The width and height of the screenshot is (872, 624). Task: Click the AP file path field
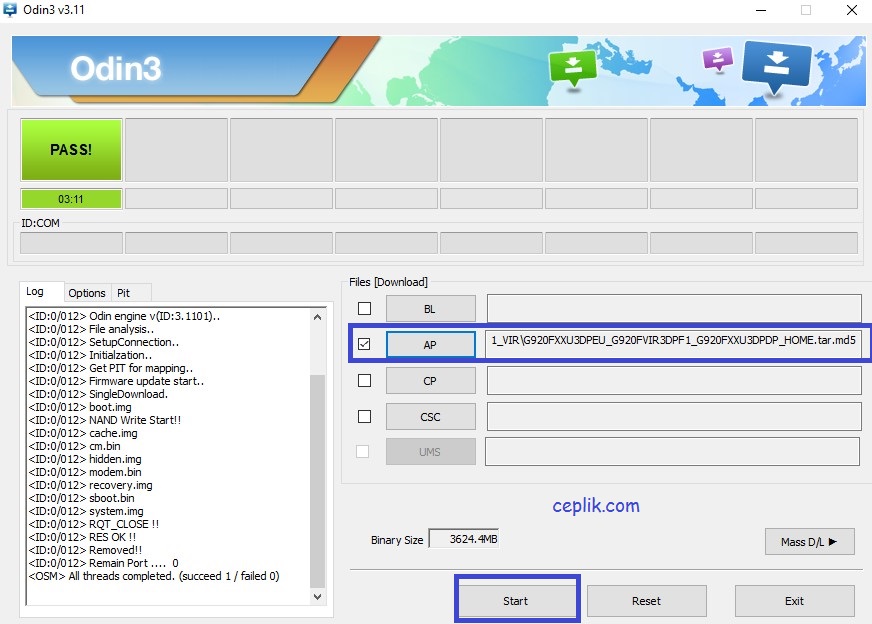pos(674,344)
